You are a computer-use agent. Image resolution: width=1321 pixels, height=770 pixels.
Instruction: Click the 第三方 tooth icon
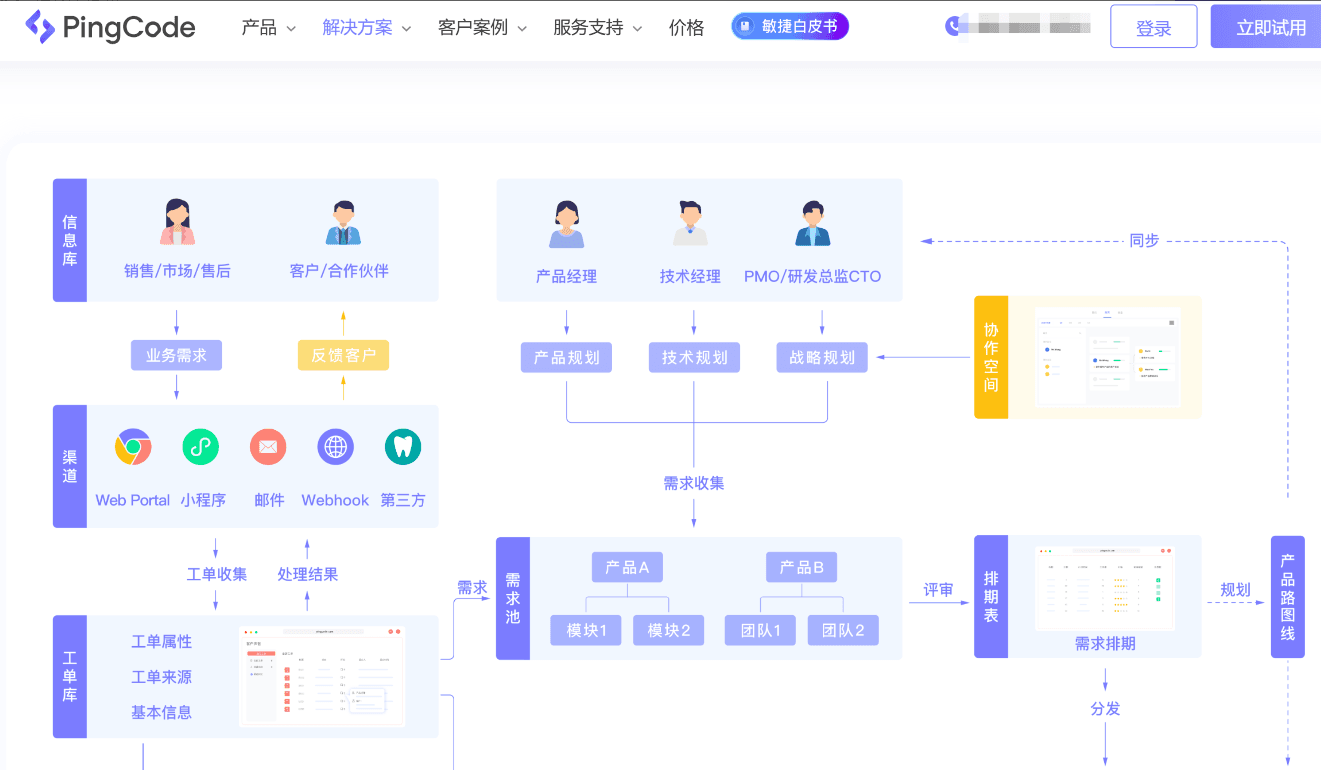pyautogui.click(x=403, y=446)
